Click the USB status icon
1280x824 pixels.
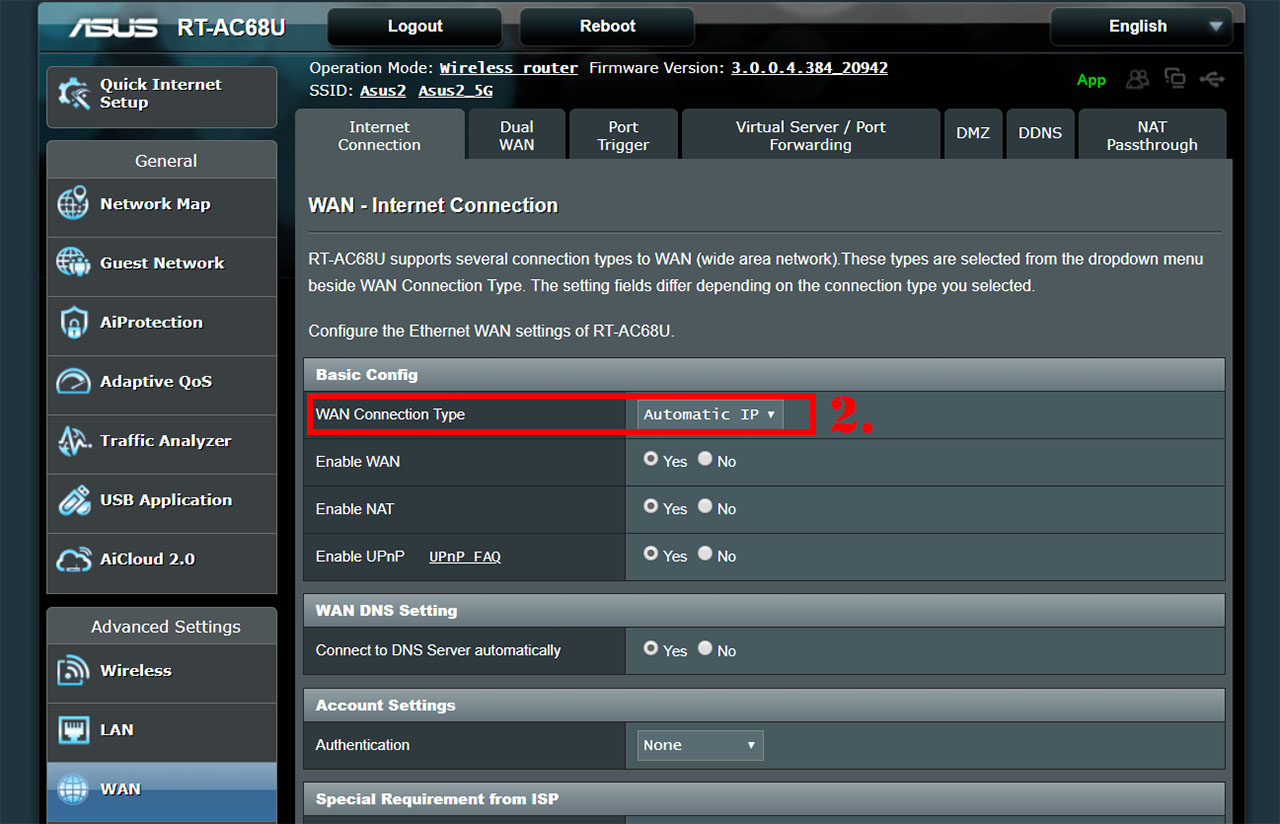click(1211, 79)
